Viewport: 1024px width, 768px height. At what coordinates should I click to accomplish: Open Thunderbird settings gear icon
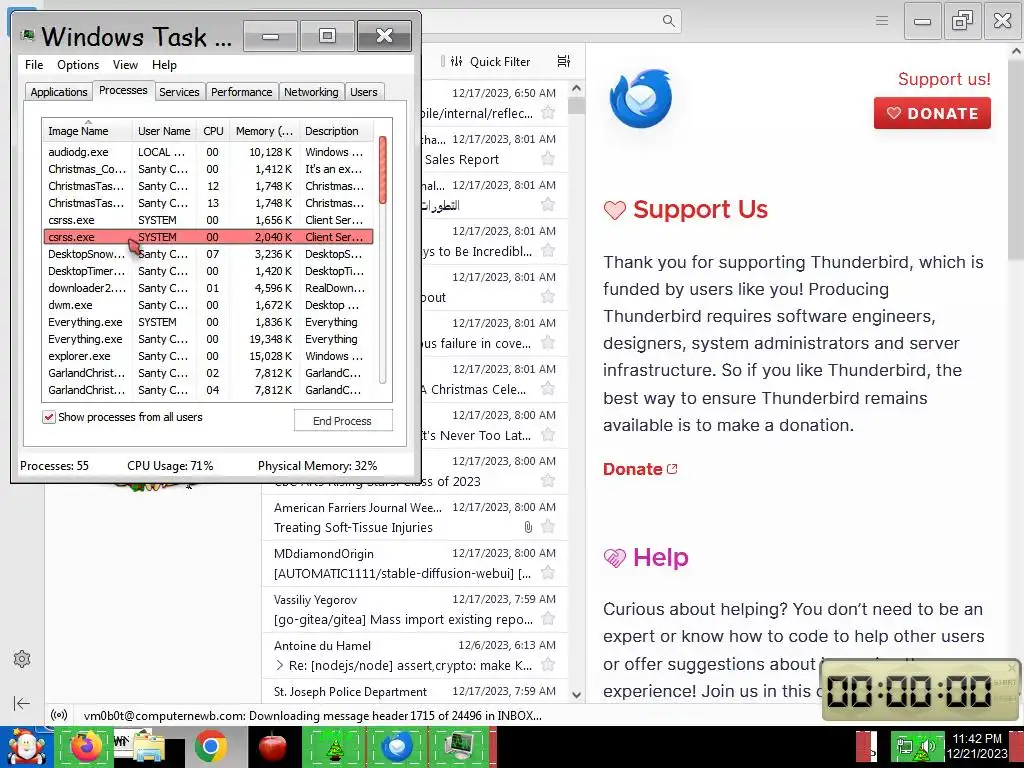(22, 659)
